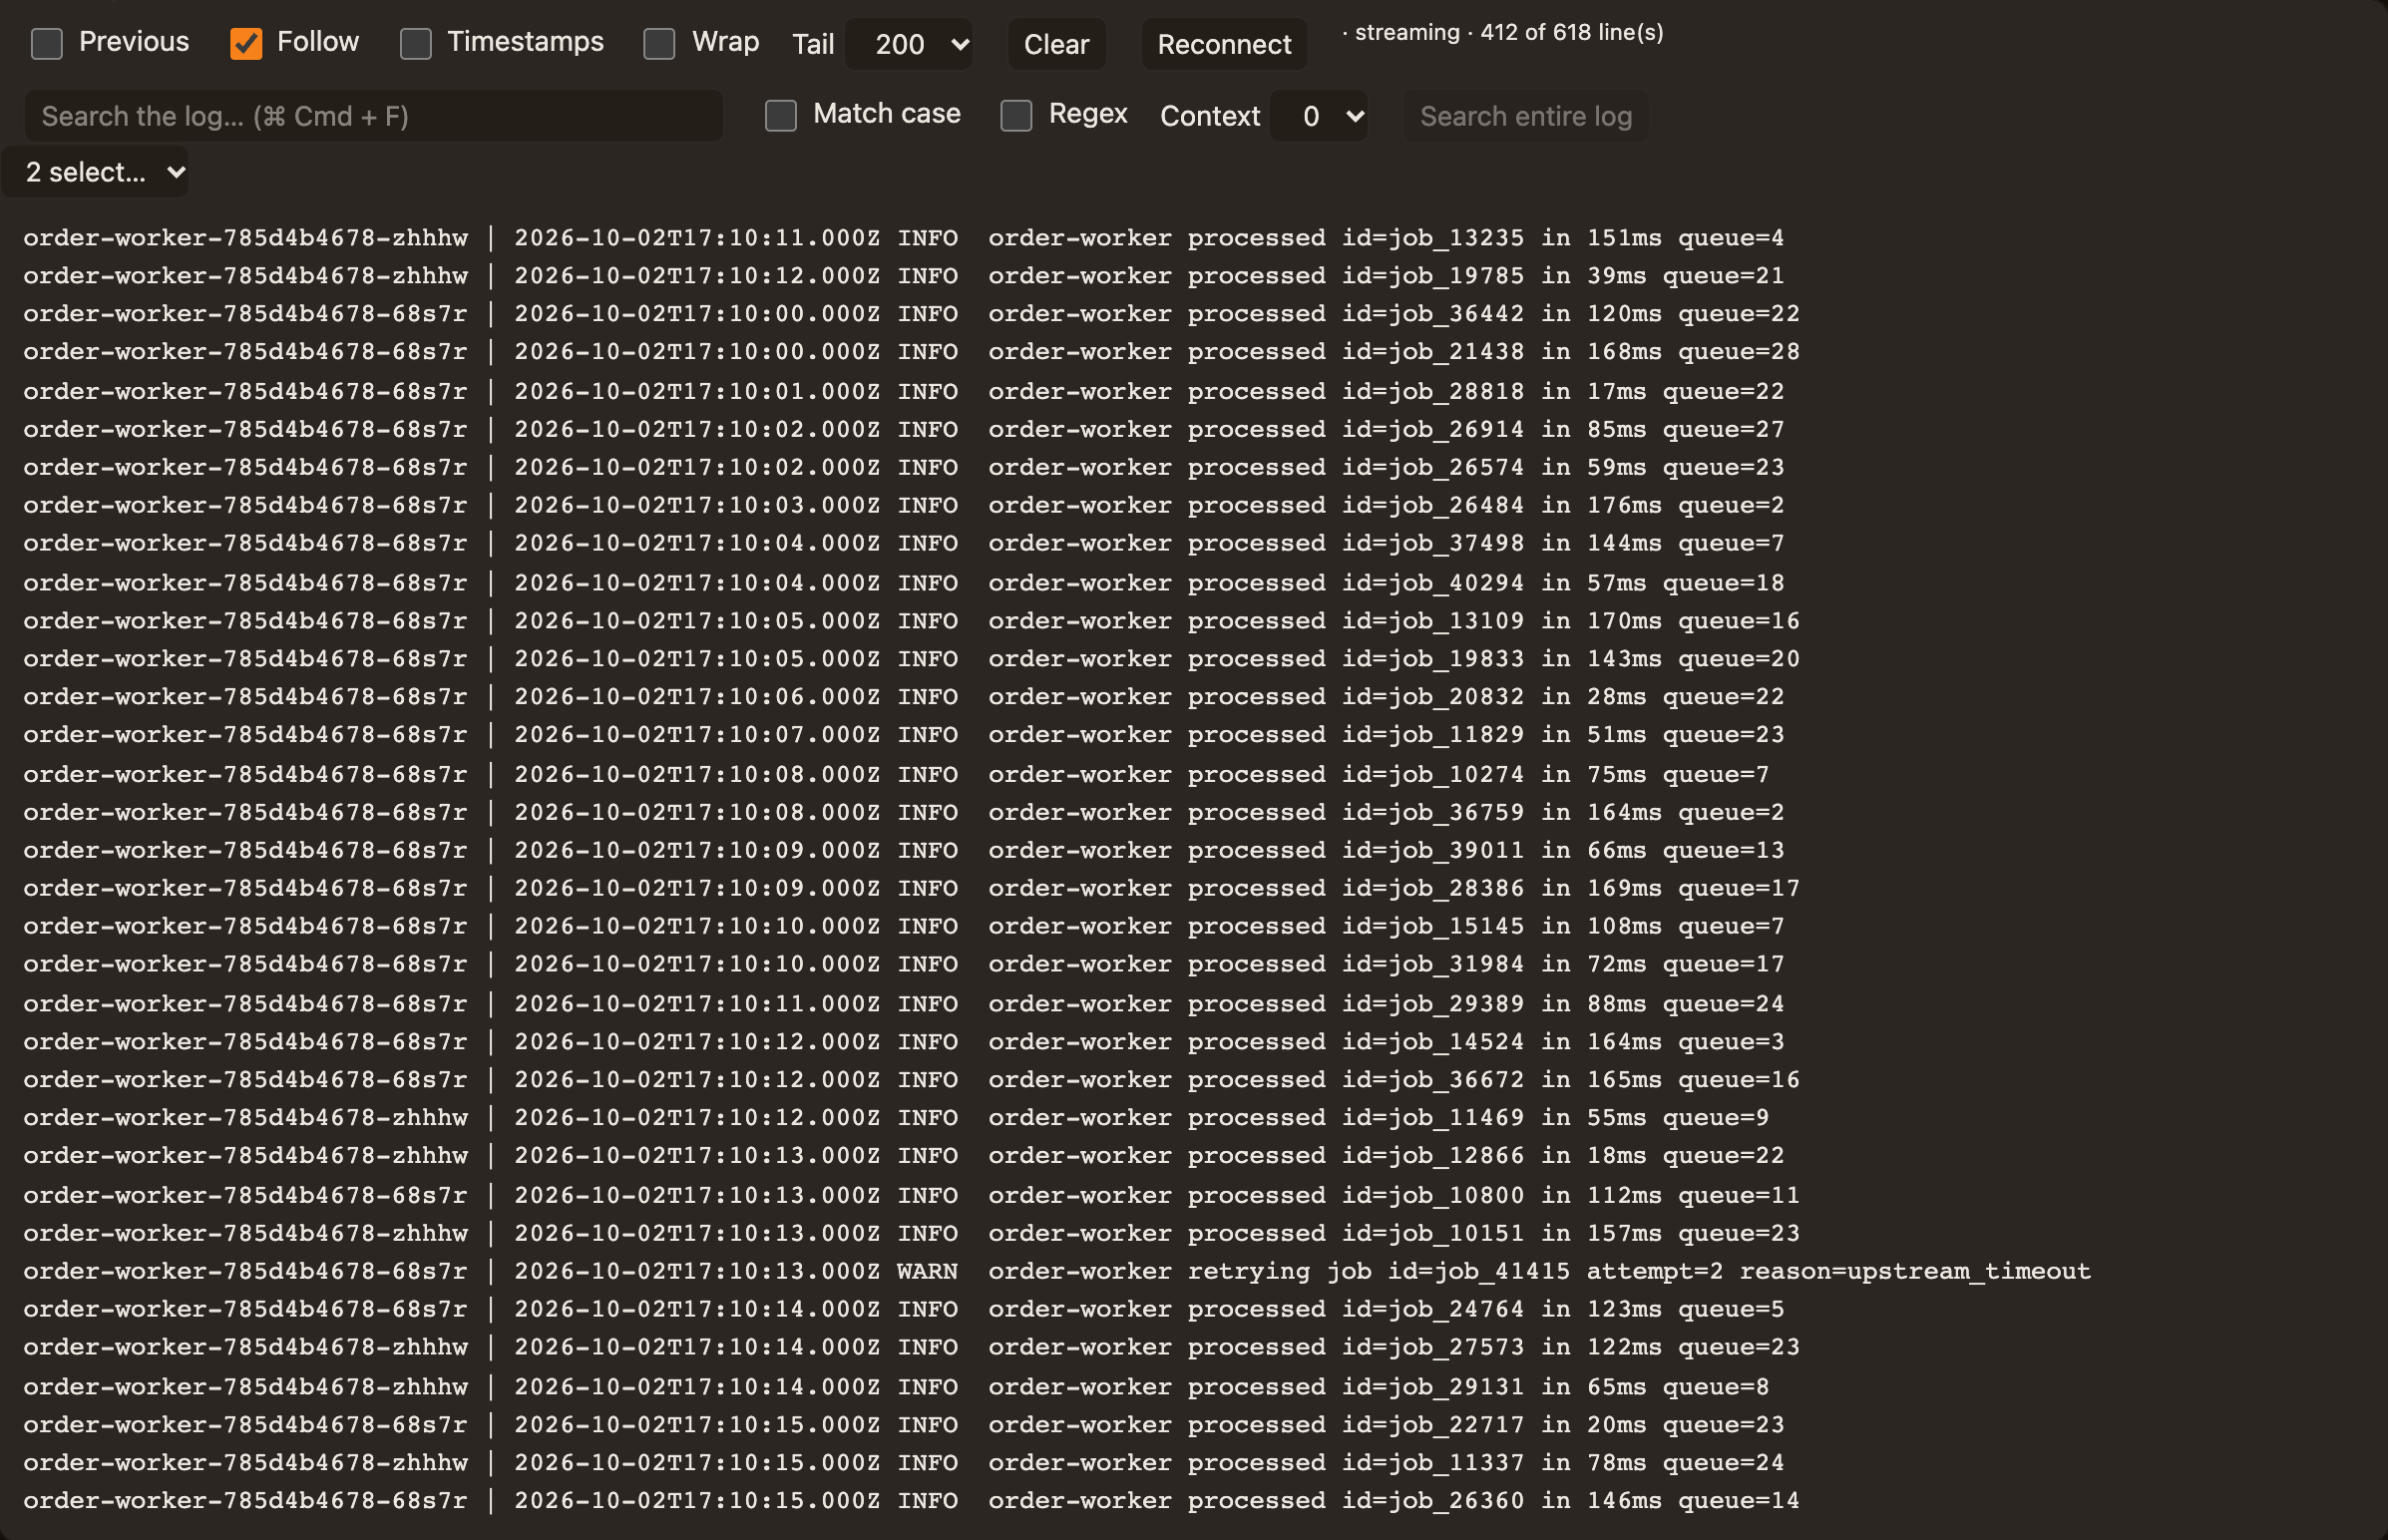Turn on the Timestamps checkbox
Image resolution: width=2388 pixels, height=1540 pixels.
[416, 43]
